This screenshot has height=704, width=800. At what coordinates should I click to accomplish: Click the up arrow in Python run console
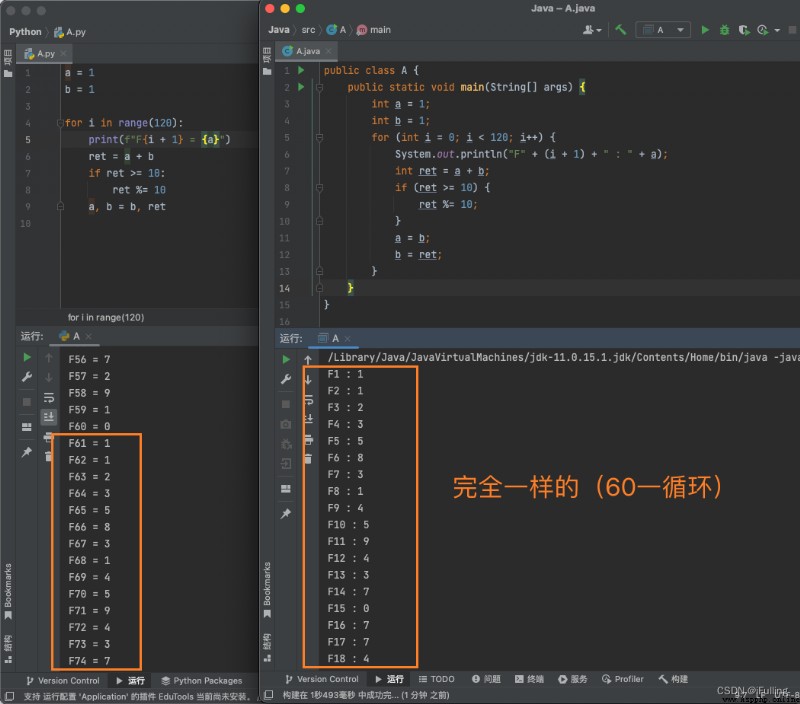click(49, 358)
